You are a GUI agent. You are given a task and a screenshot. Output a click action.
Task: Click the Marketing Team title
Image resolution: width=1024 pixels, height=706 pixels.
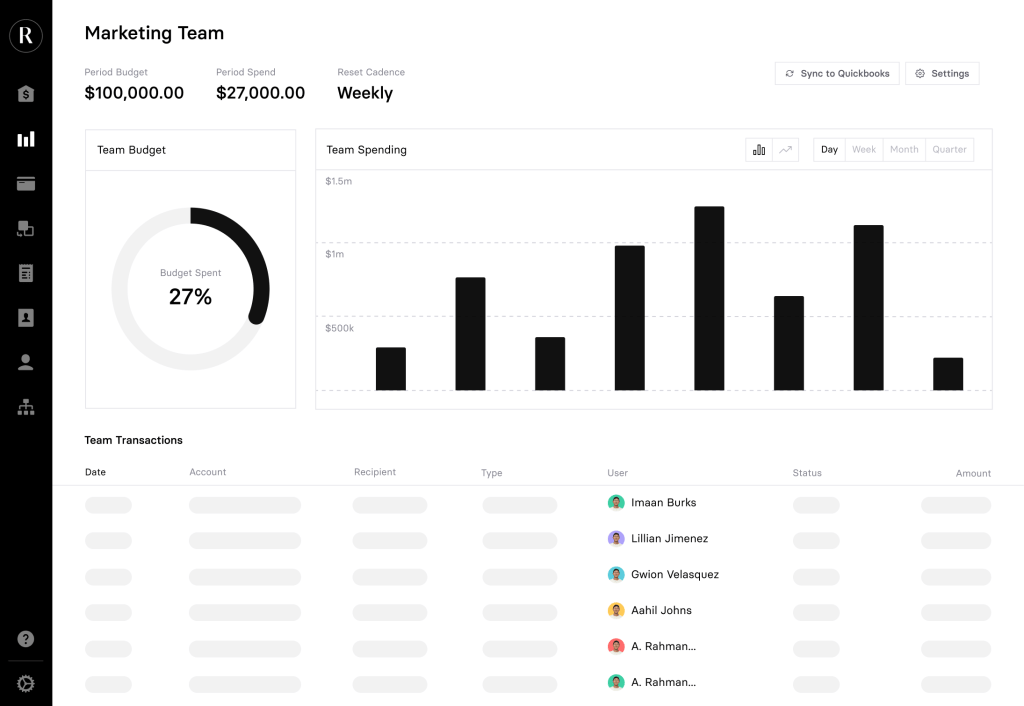(154, 33)
